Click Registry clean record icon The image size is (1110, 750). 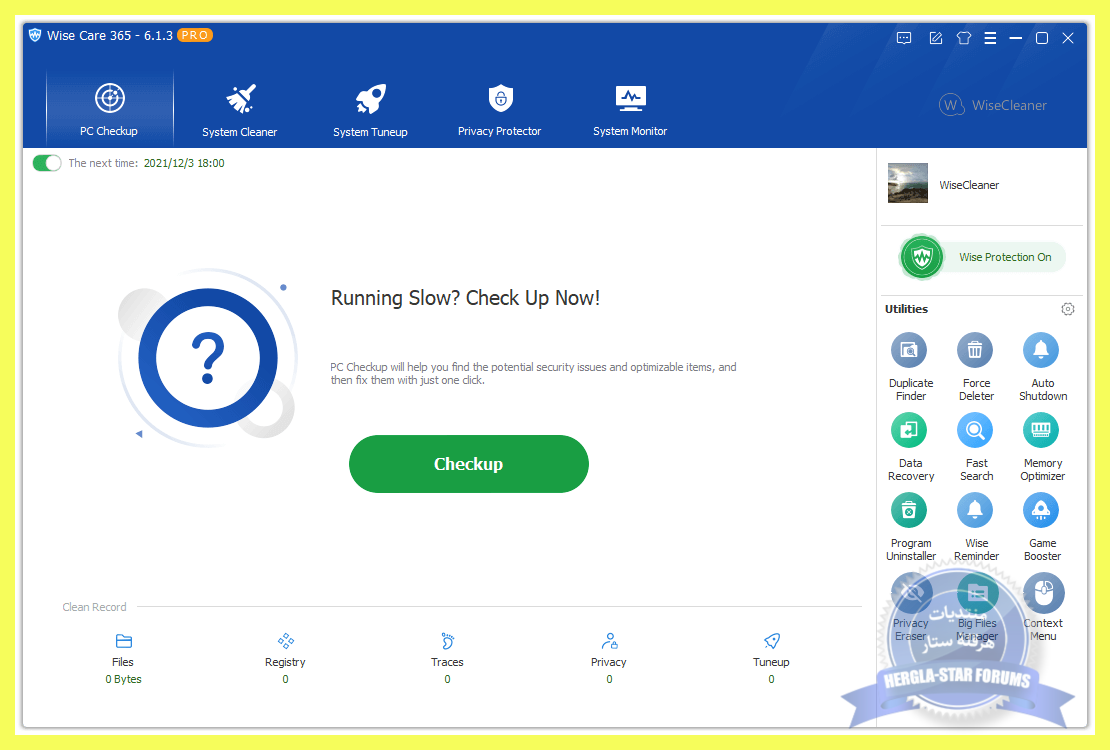(x=285, y=641)
